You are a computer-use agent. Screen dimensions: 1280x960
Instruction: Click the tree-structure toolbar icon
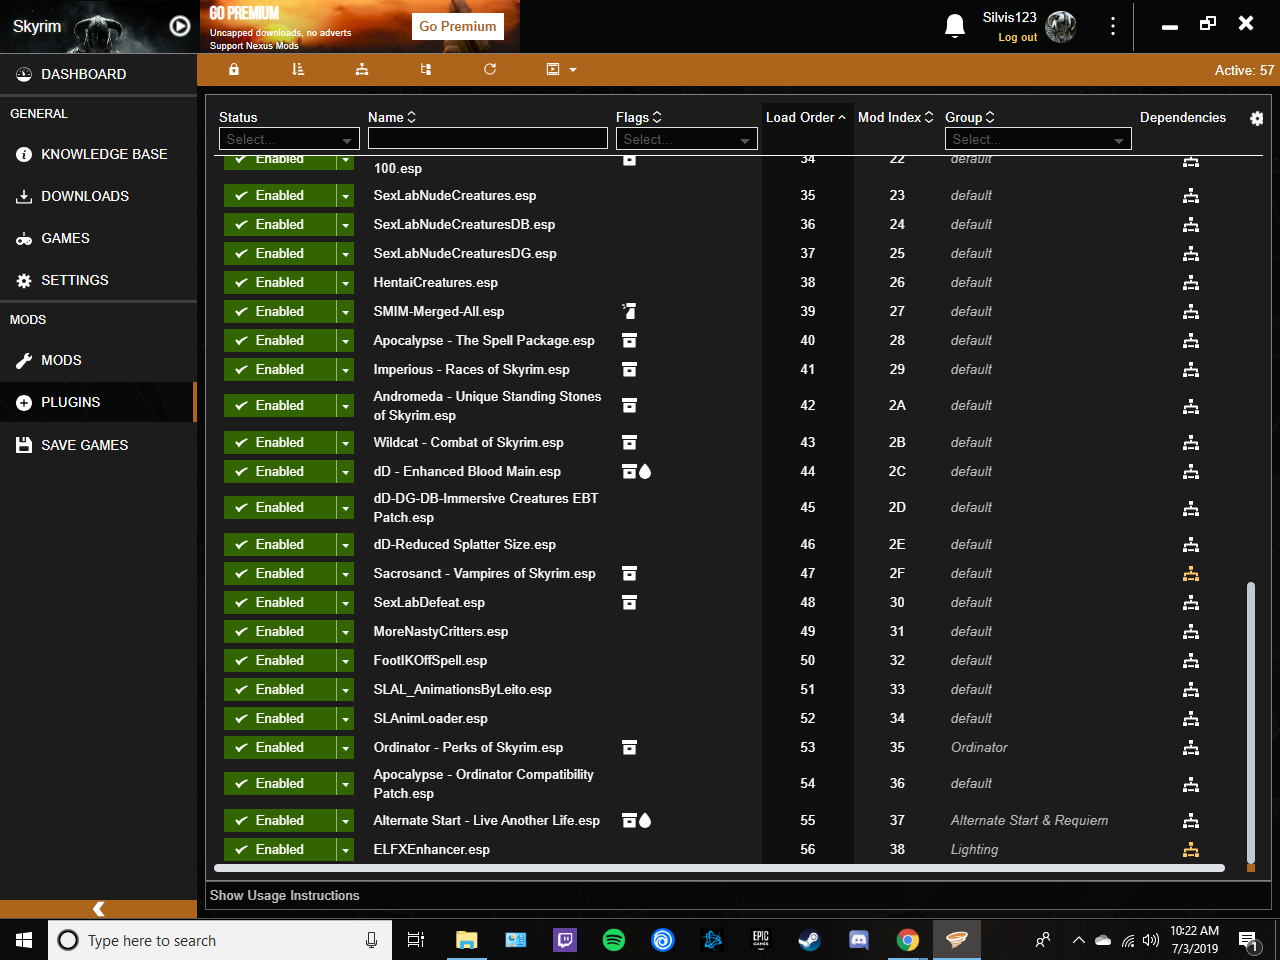tap(426, 69)
